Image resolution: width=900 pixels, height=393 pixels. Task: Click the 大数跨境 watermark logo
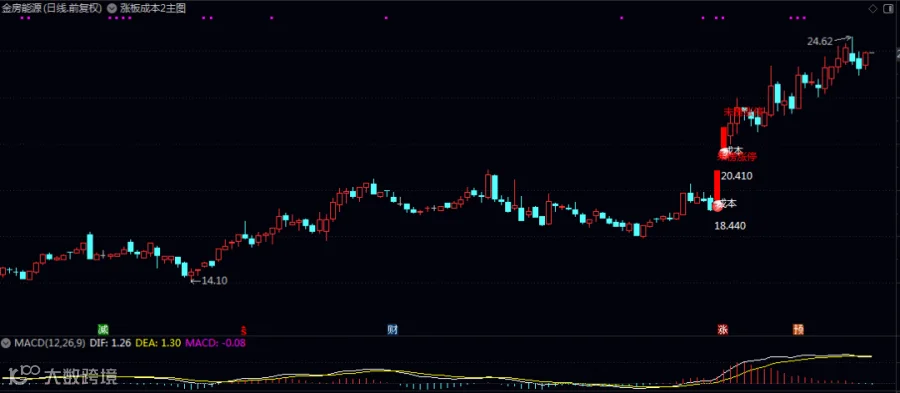60,376
